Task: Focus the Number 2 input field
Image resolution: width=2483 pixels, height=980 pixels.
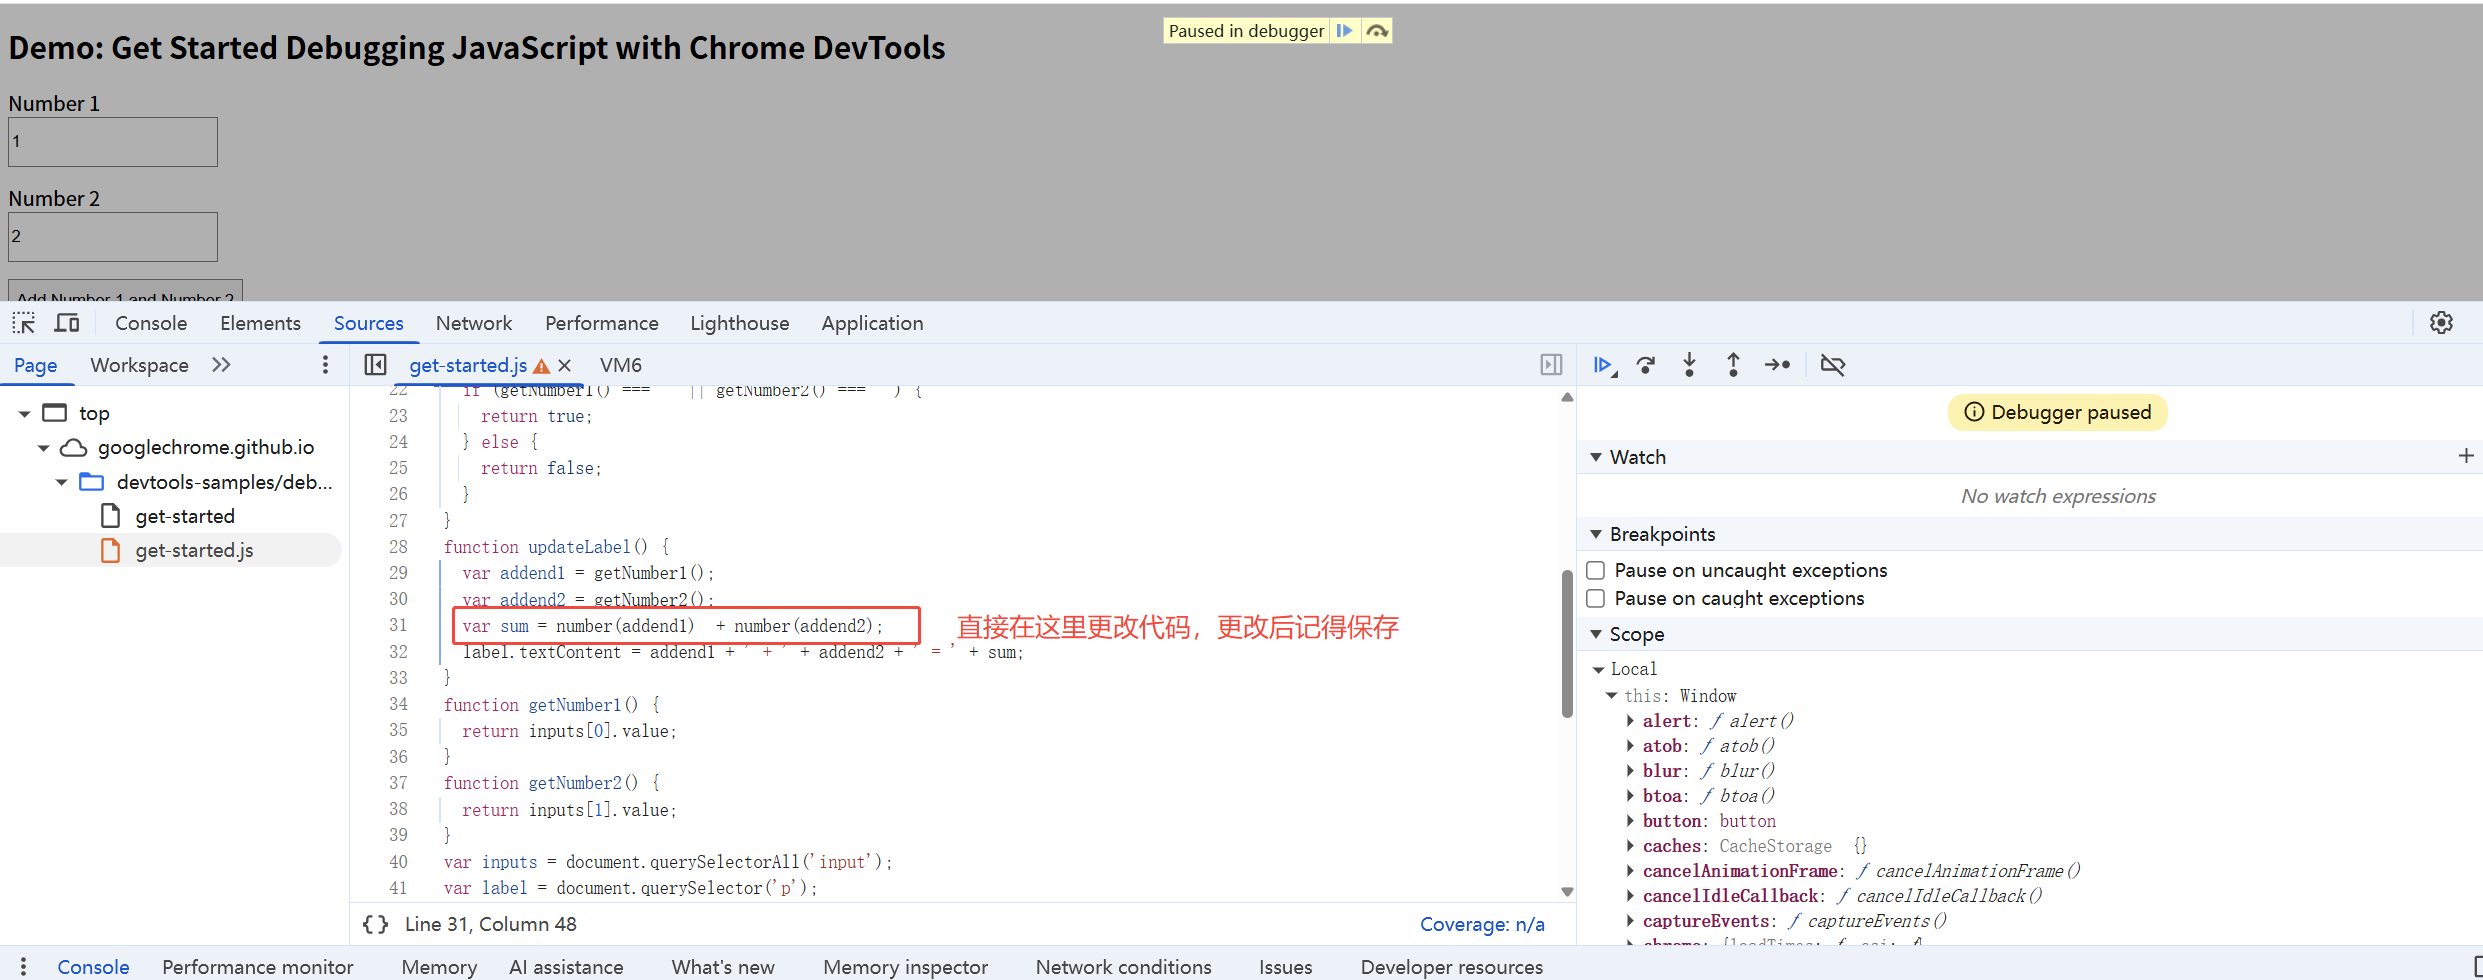Action: tap(113, 237)
